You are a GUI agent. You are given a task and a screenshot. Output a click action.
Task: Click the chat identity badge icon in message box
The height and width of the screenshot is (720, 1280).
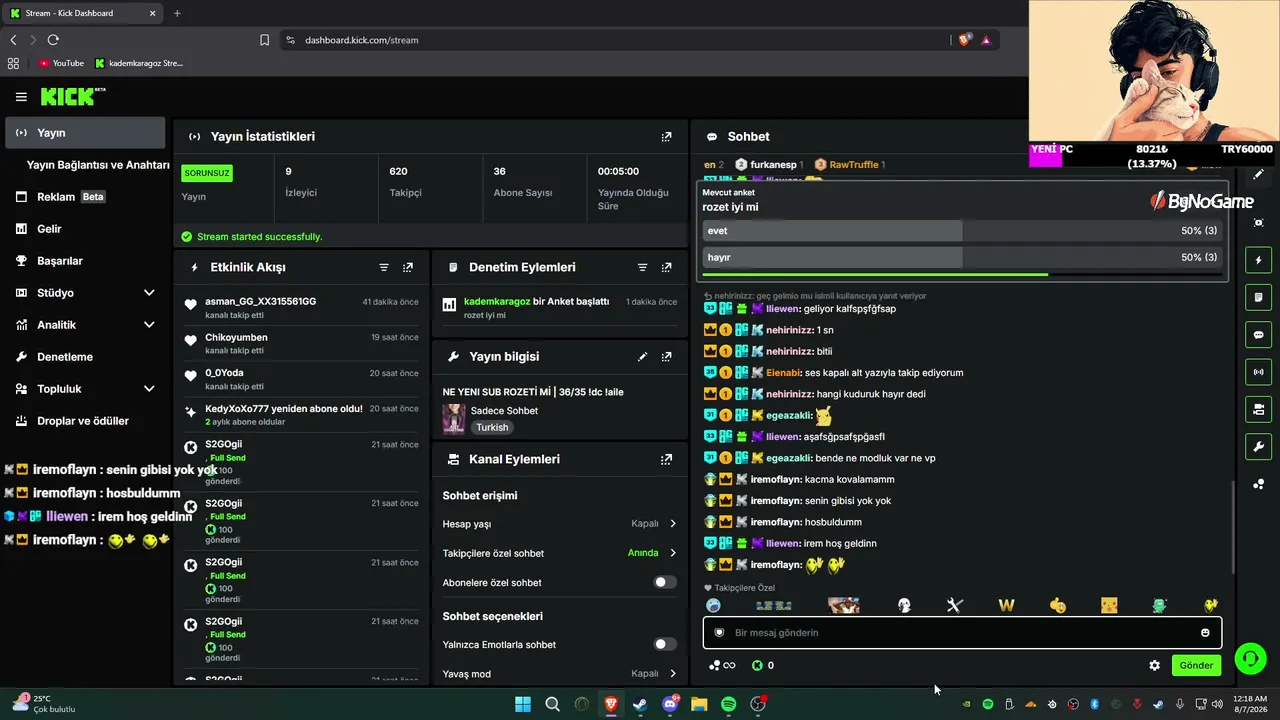tap(719, 633)
